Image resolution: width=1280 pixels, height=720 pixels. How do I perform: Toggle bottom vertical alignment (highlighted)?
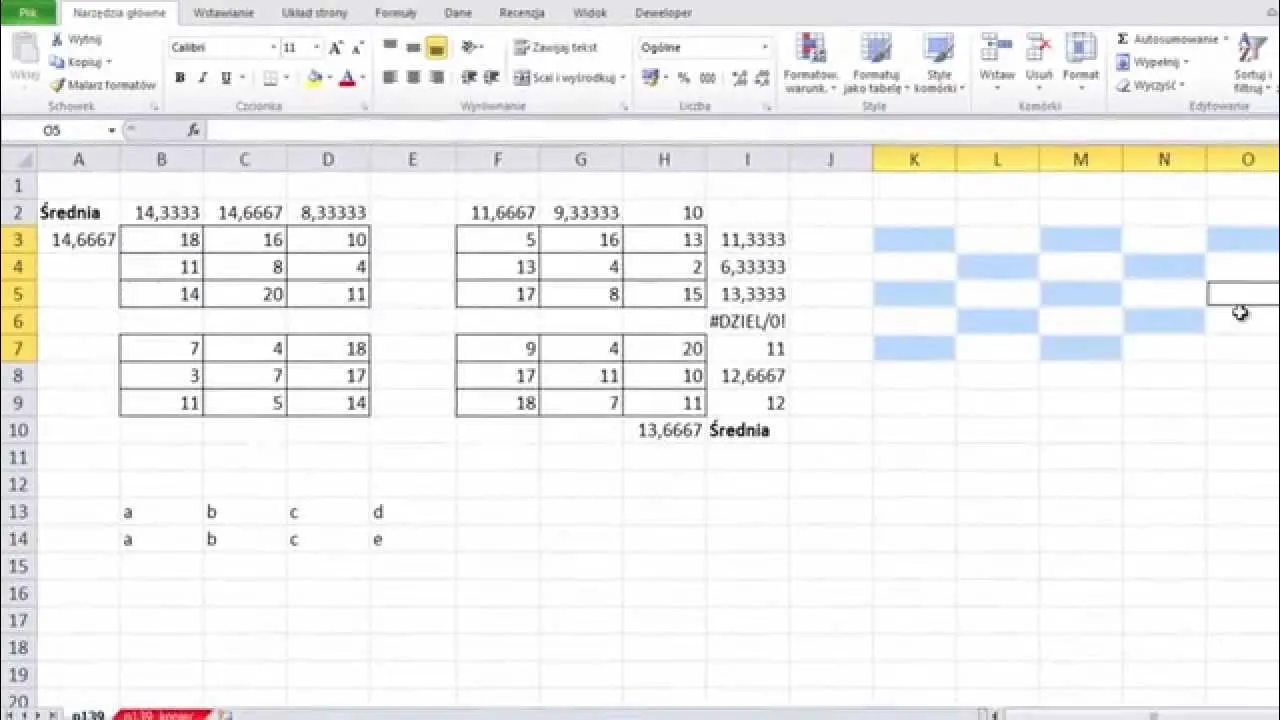(436, 47)
